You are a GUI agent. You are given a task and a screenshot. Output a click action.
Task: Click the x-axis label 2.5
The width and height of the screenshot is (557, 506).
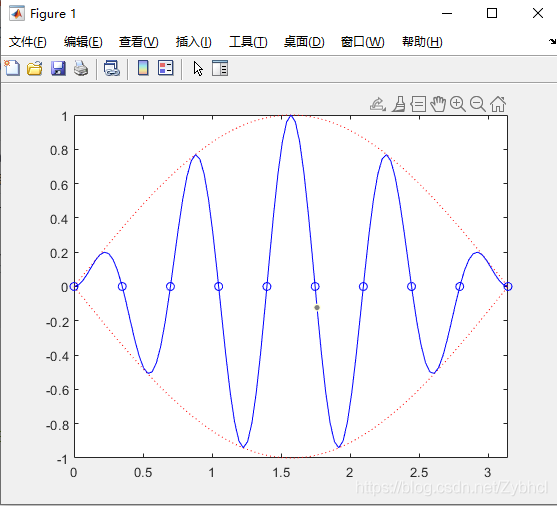click(x=419, y=473)
